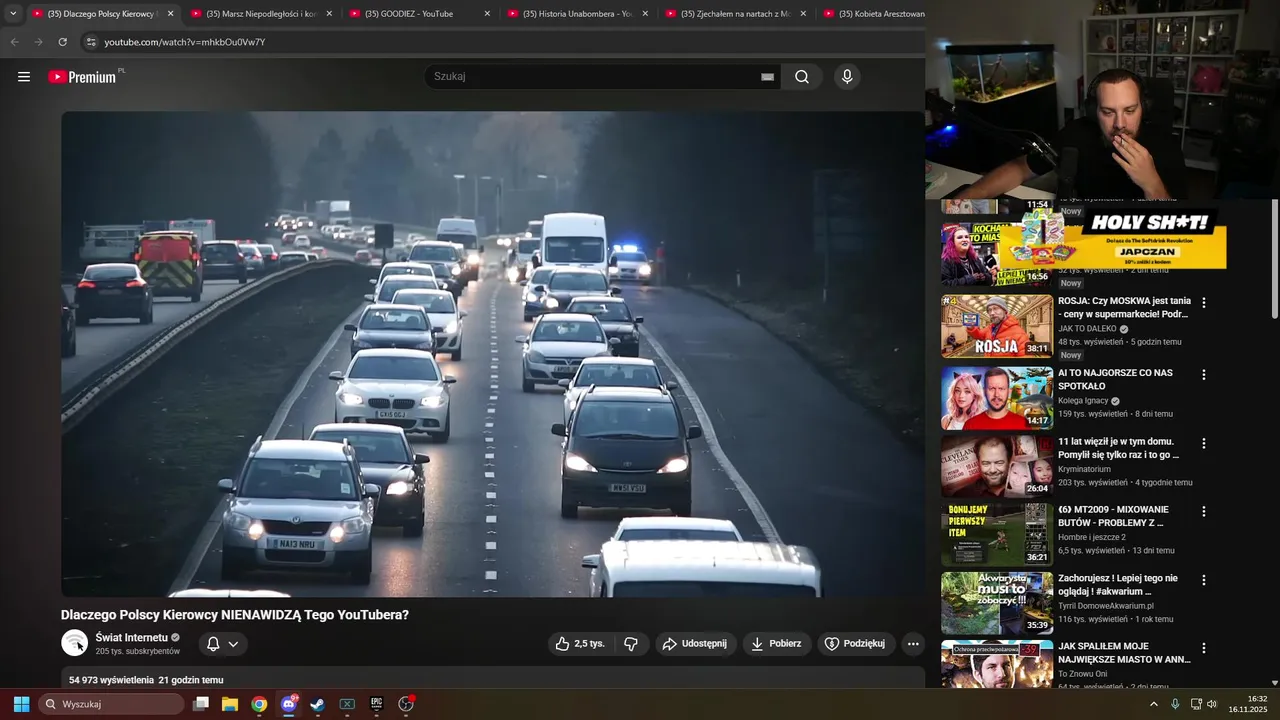Start voice search with microphone icon
1280x720 pixels.
point(847,77)
